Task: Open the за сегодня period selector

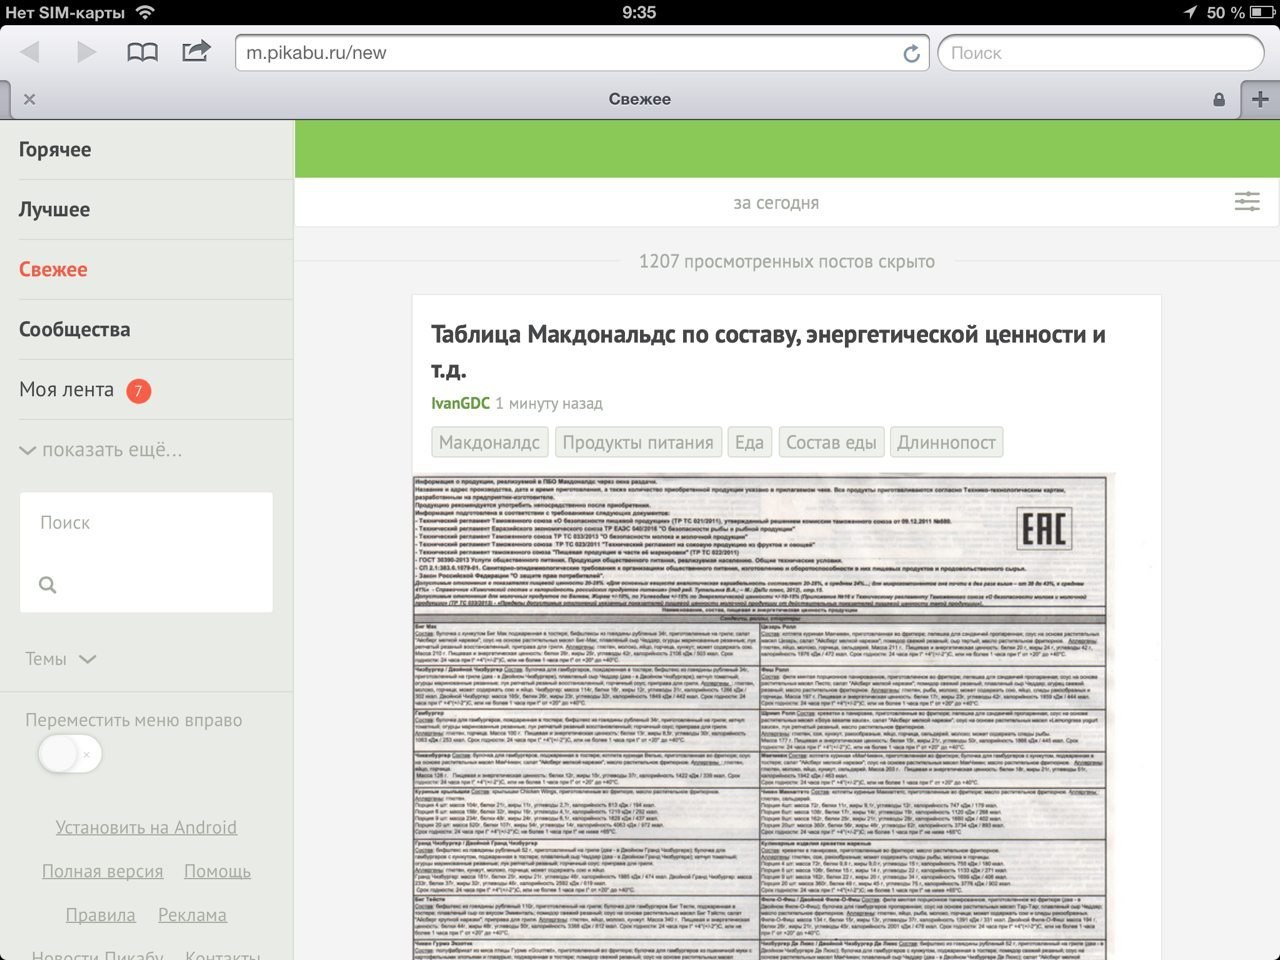Action: 776,203
